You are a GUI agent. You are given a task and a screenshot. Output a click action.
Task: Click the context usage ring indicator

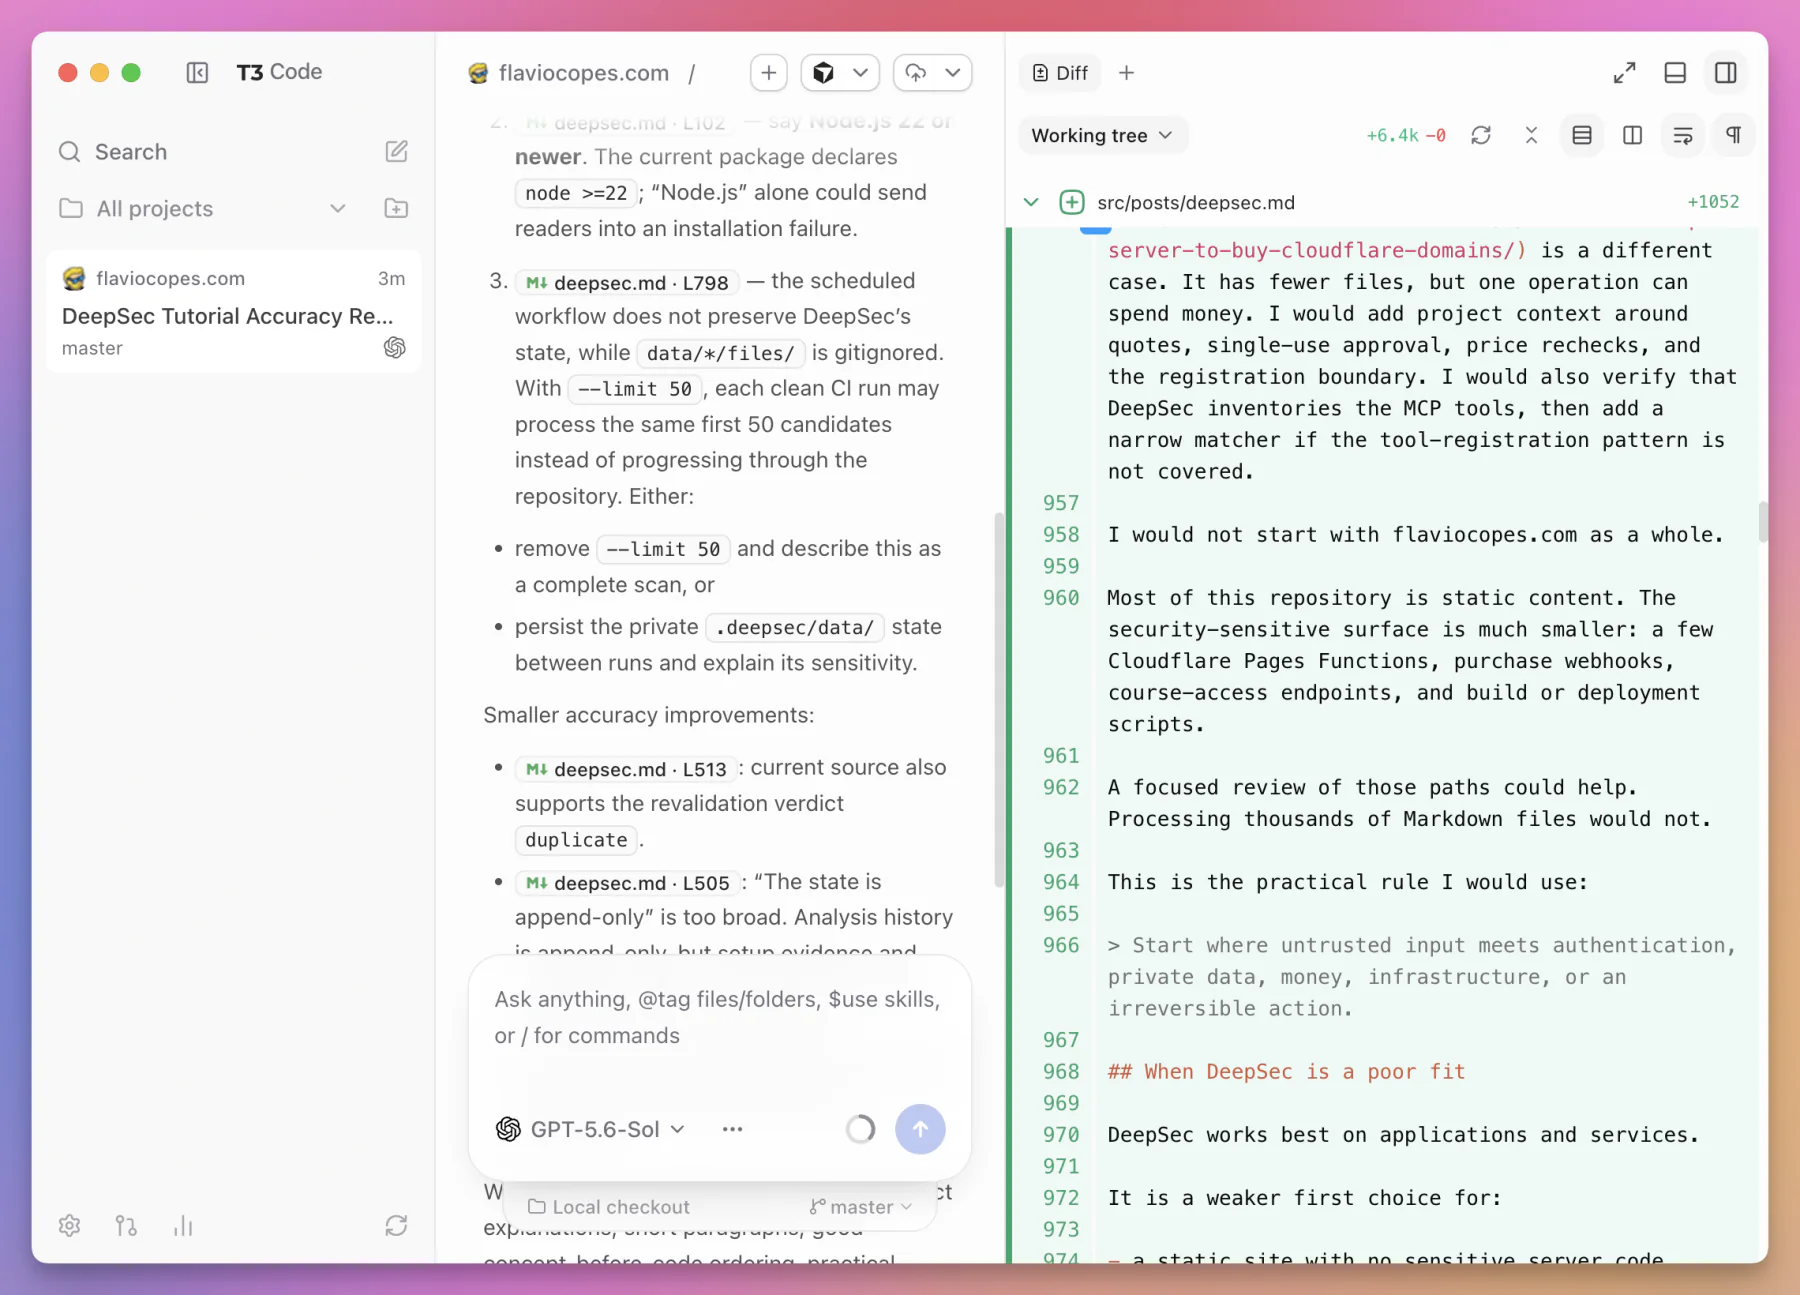[x=860, y=1129]
